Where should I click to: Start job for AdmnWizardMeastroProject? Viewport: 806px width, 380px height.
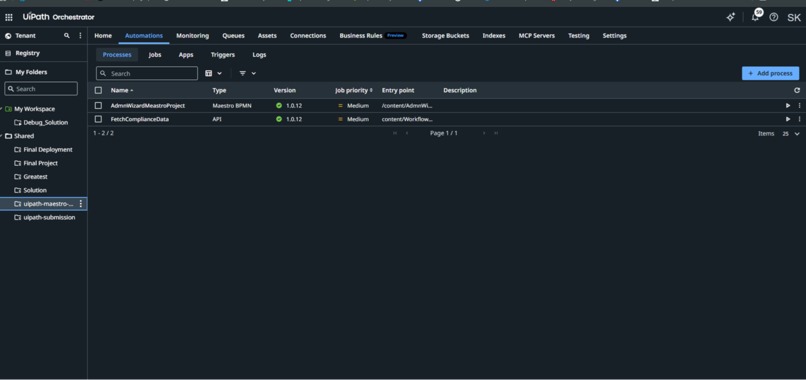[x=788, y=105]
